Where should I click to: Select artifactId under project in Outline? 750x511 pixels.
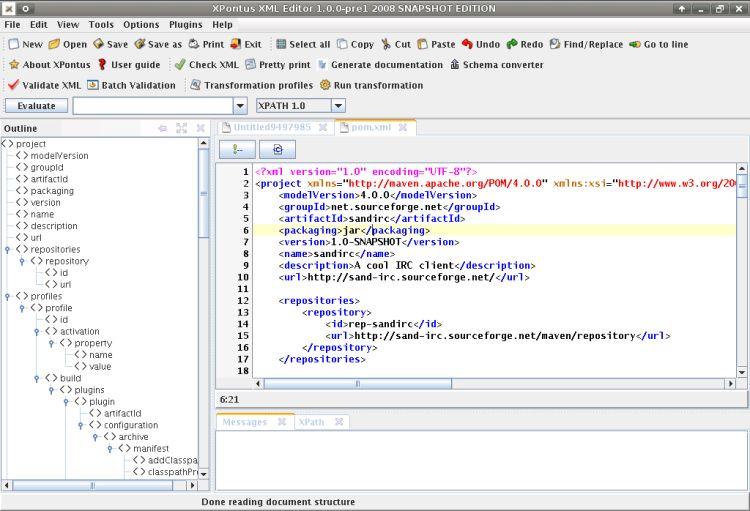pyautogui.click(x=42, y=179)
